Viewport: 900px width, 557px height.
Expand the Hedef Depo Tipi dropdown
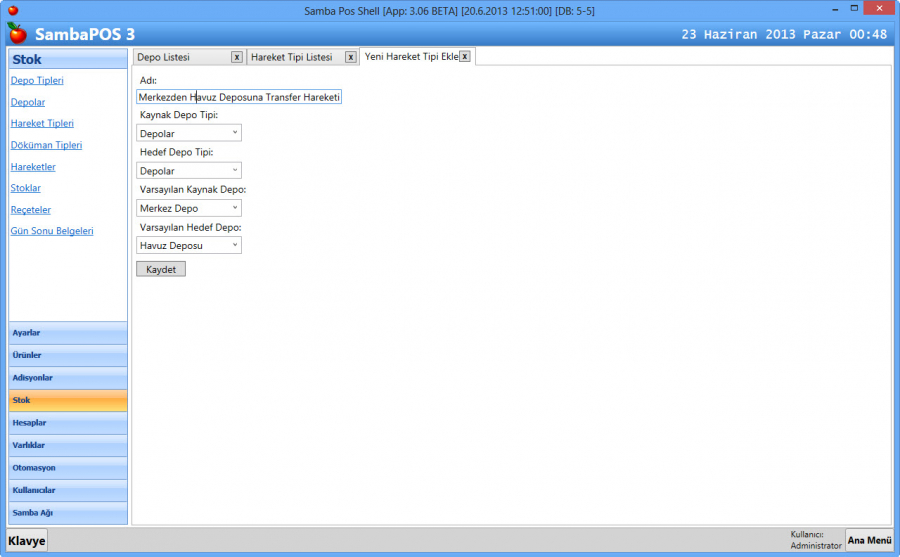189,171
